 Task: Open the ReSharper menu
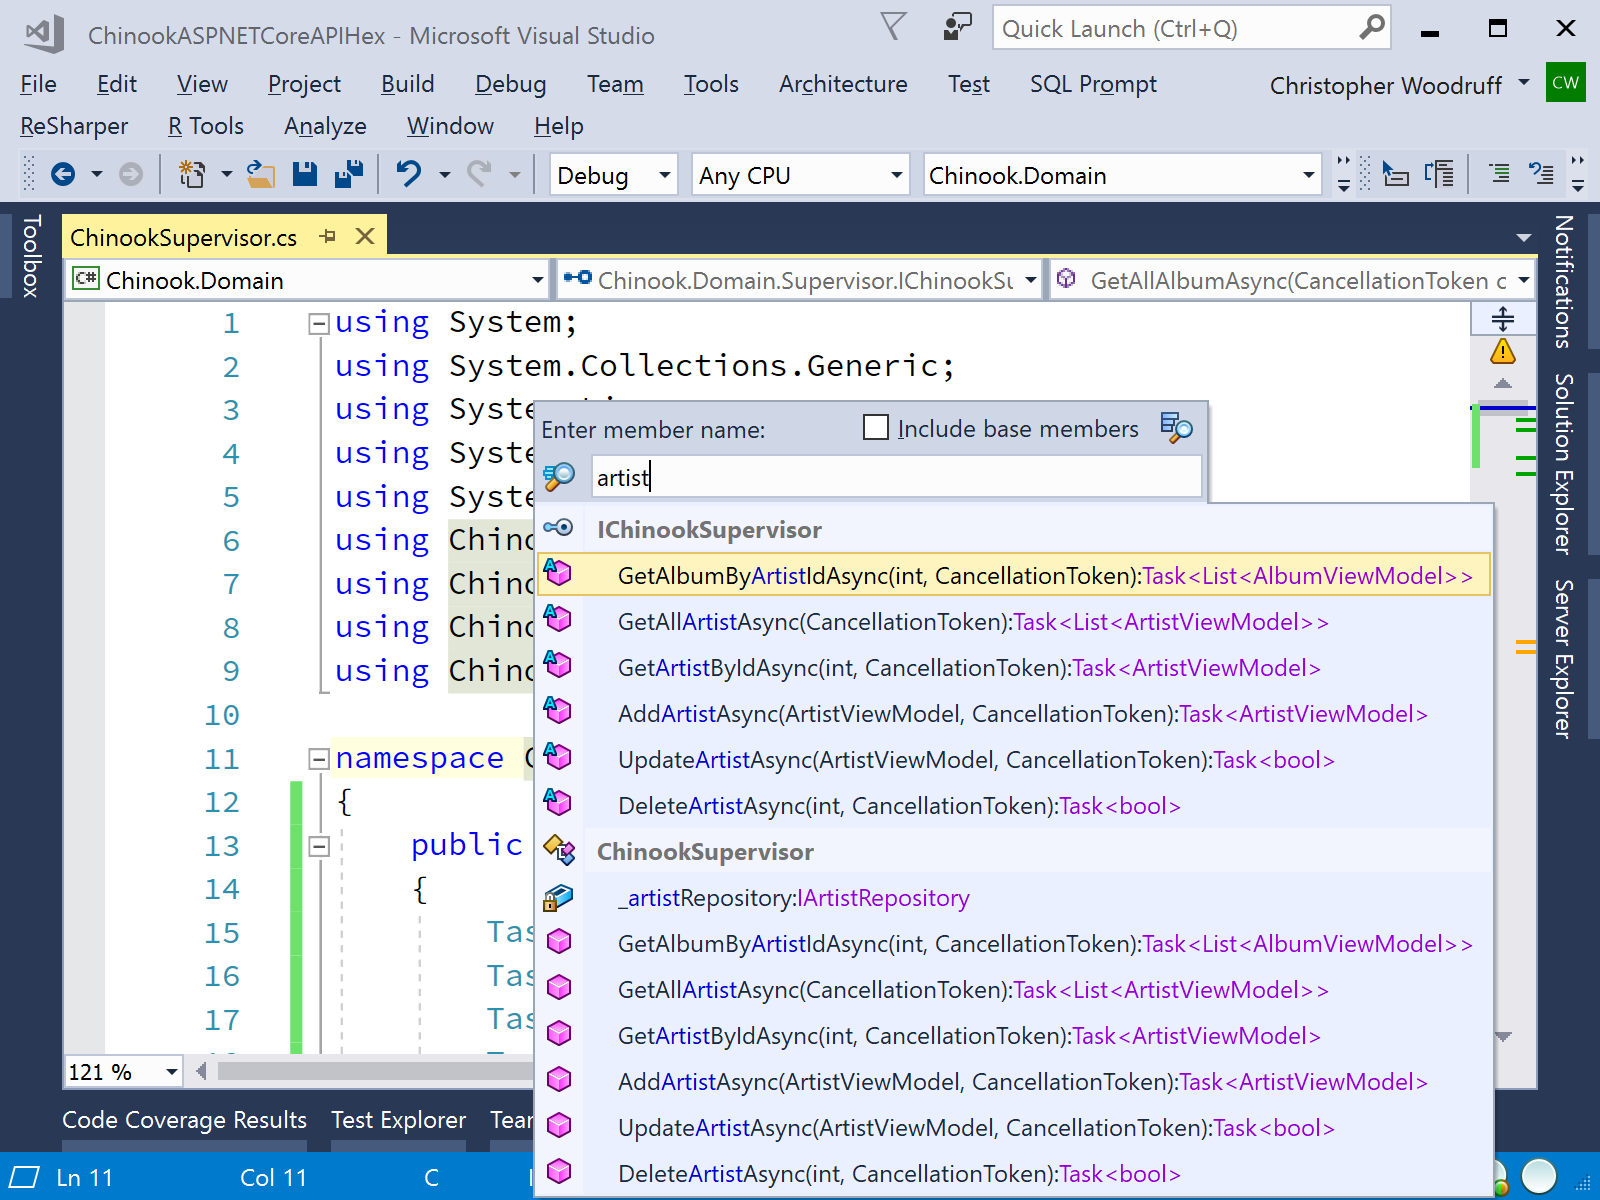74,126
